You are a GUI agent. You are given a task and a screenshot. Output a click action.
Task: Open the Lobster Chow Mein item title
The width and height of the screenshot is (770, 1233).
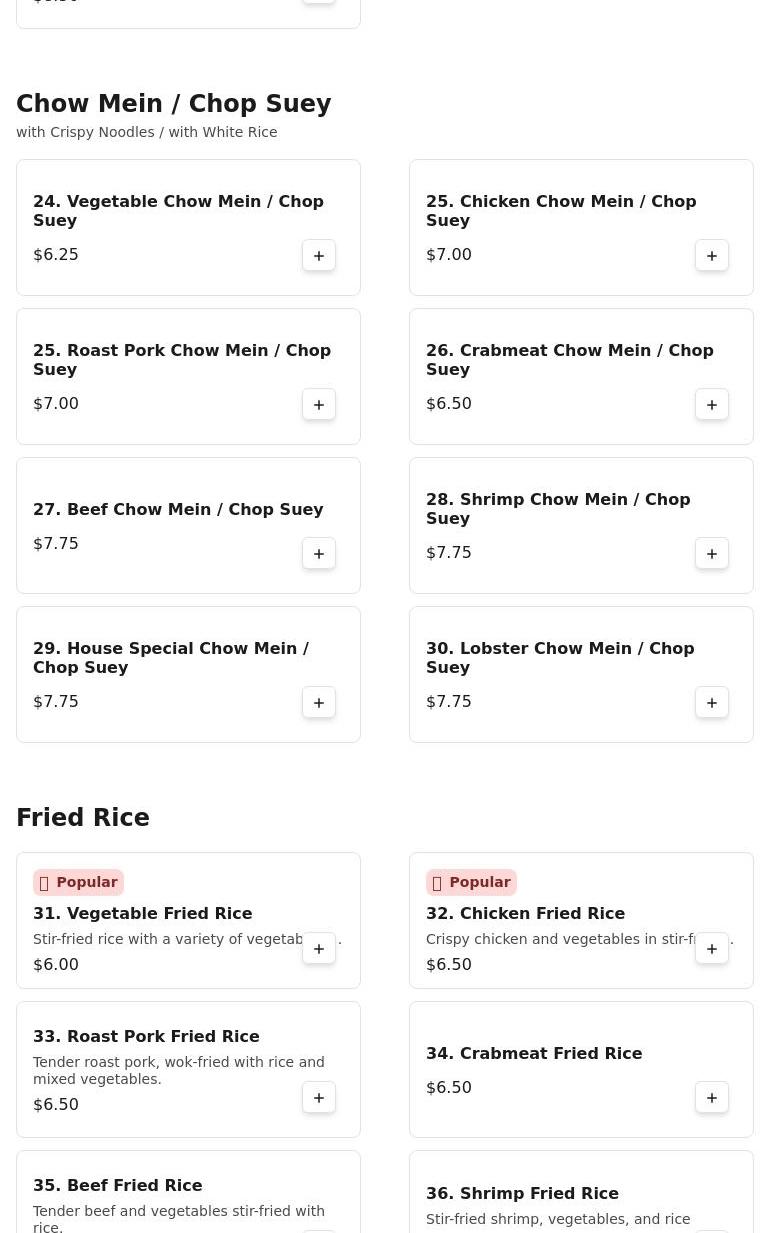(560, 658)
